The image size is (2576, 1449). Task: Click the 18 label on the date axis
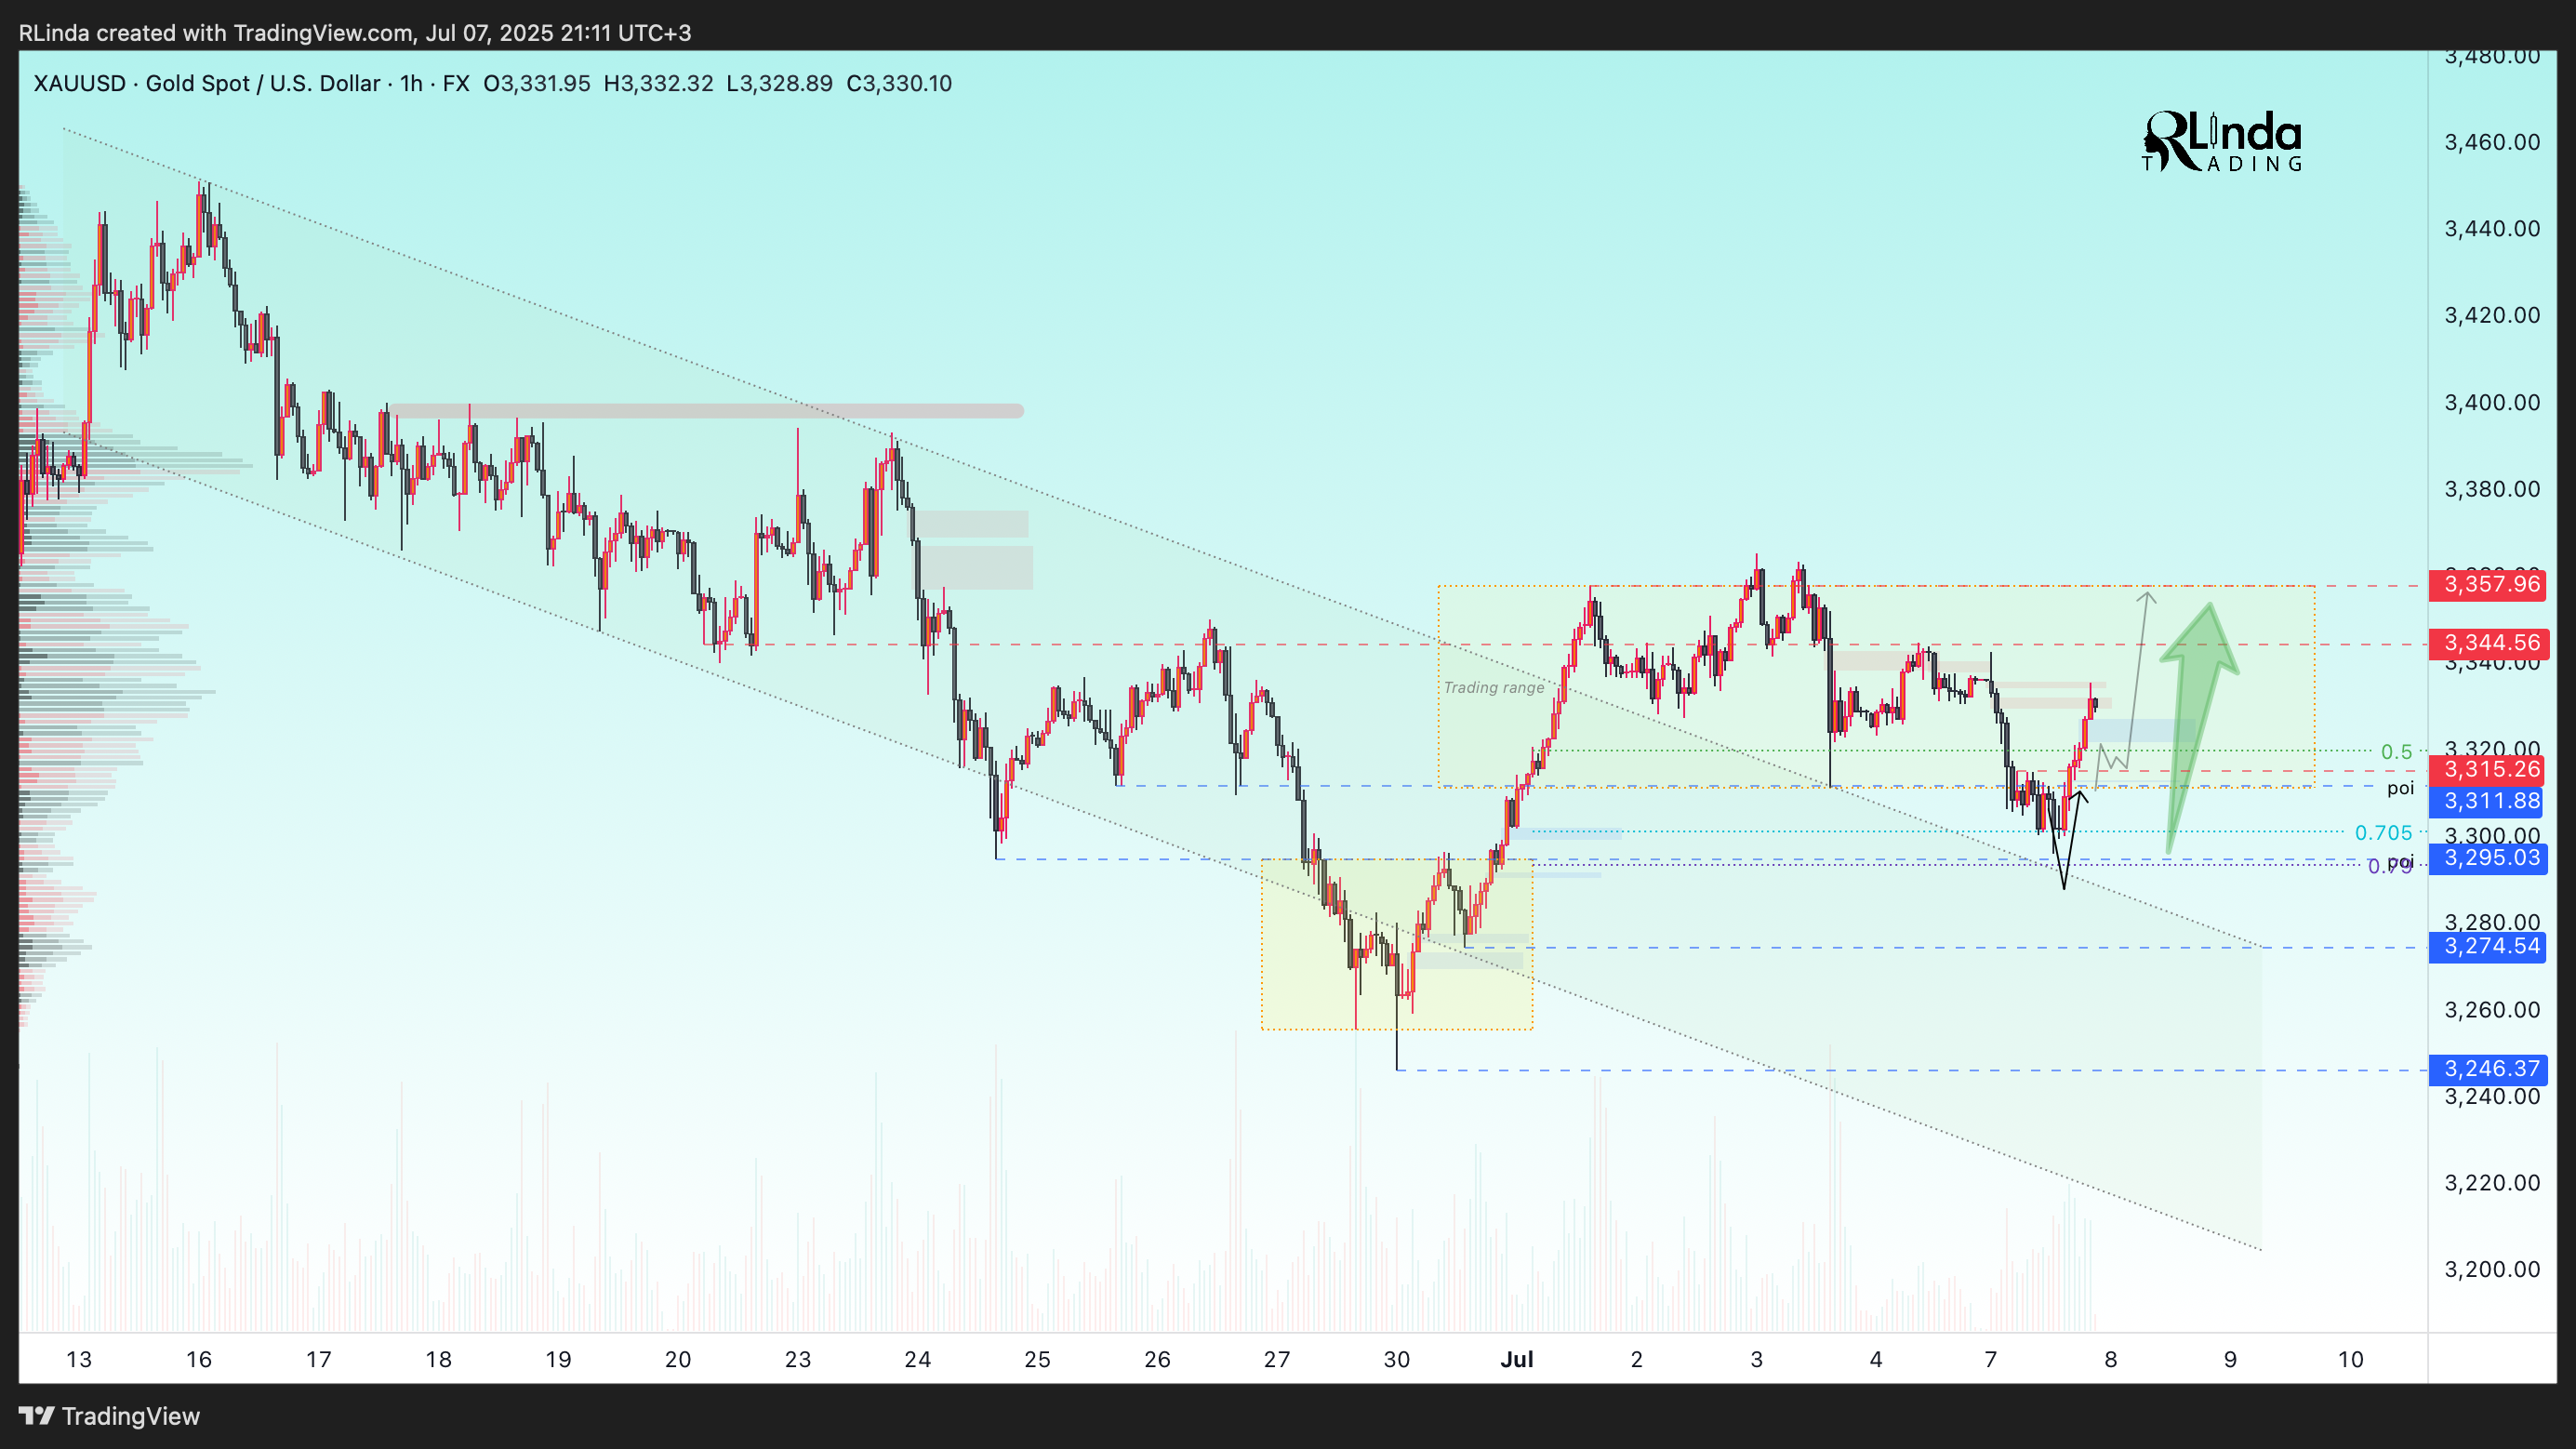pos(438,1360)
